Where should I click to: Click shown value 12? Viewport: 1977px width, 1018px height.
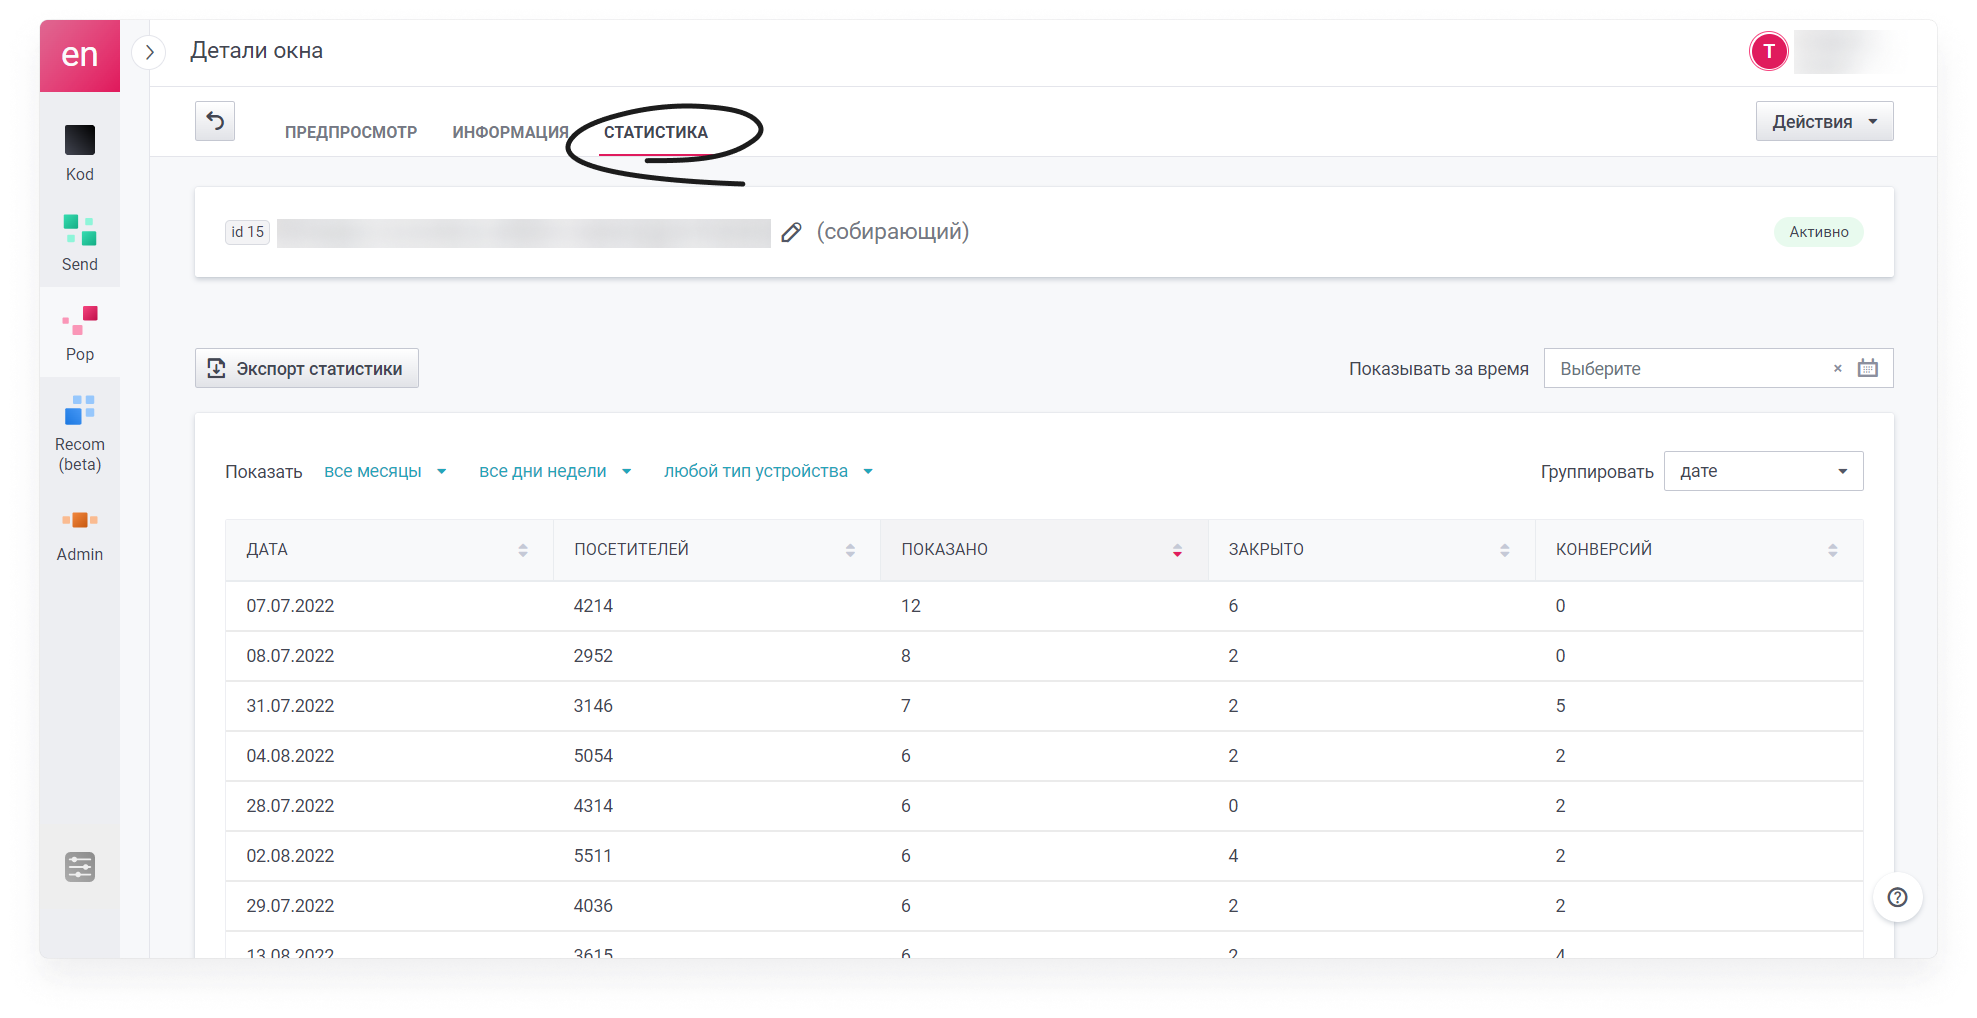[911, 606]
